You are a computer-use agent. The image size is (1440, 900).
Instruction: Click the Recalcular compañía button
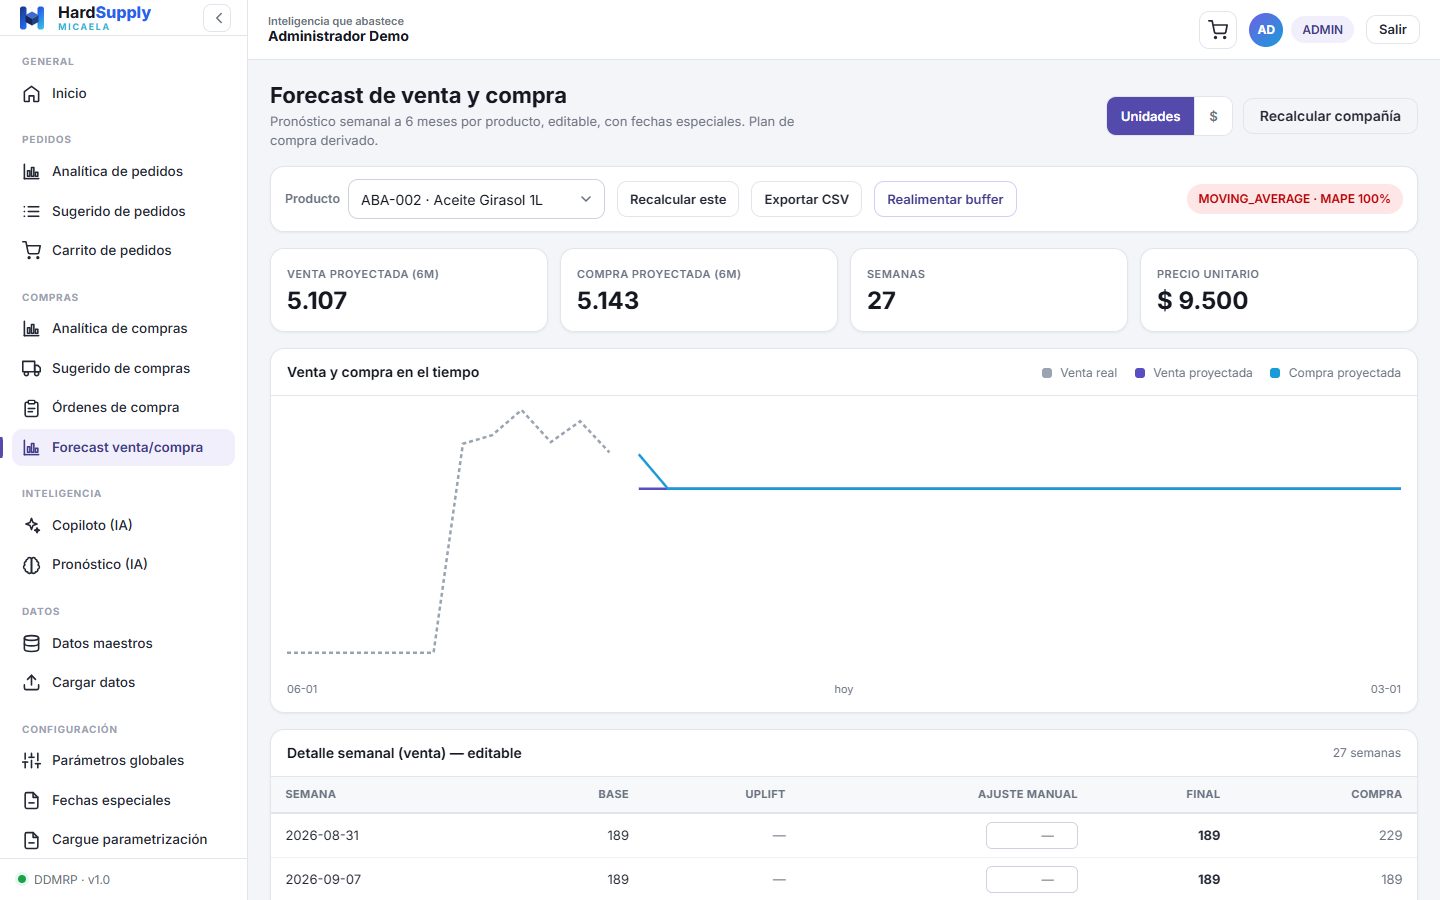[x=1330, y=116]
